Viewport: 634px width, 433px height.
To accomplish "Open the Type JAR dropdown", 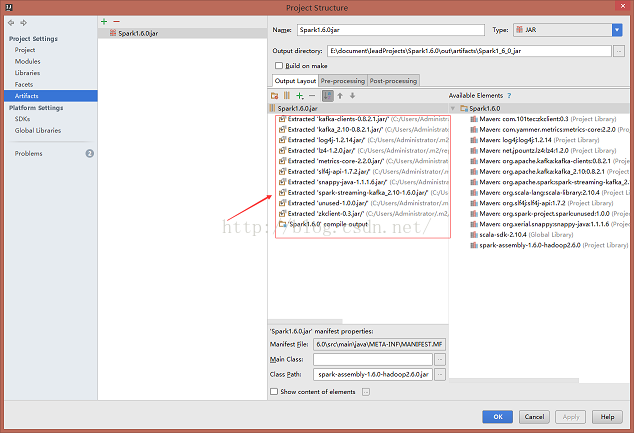I will point(617,30).
